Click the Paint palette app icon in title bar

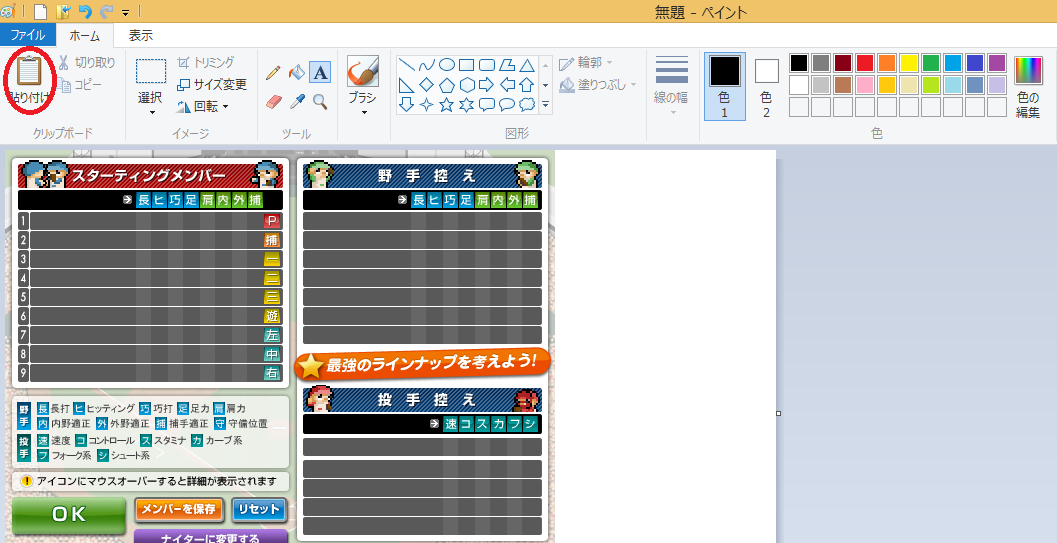point(8,11)
